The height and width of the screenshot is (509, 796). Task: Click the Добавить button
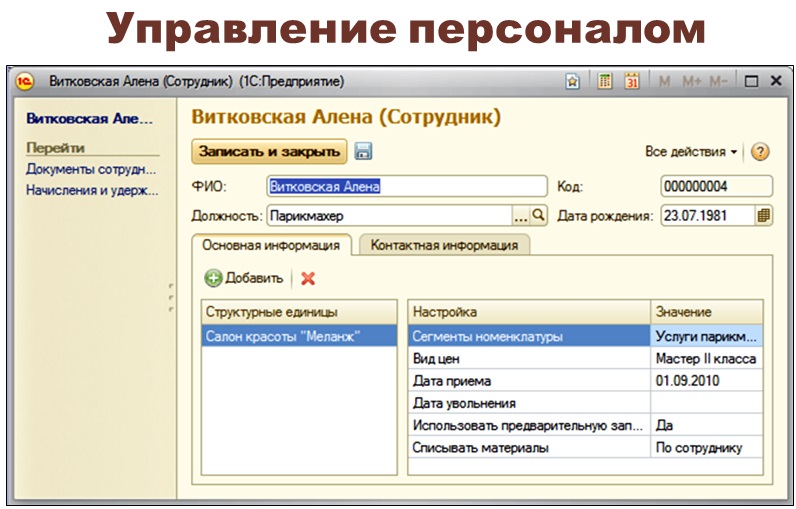[244, 279]
